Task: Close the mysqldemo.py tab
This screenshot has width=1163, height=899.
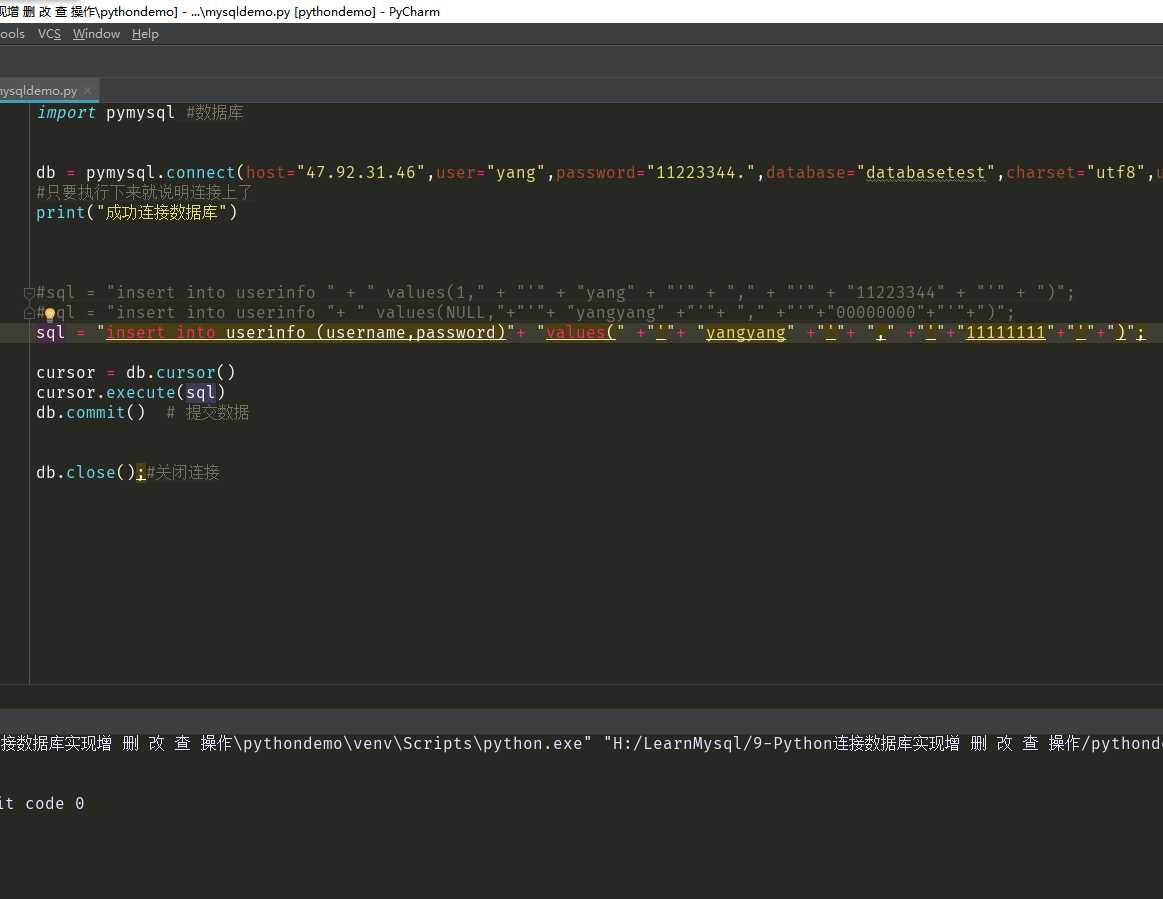Action: (x=88, y=90)
